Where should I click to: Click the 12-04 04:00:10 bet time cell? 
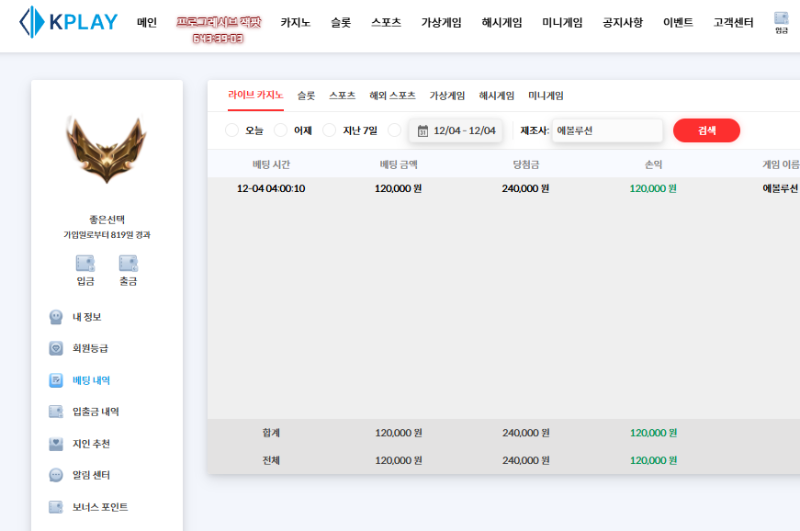pos(271,189)
